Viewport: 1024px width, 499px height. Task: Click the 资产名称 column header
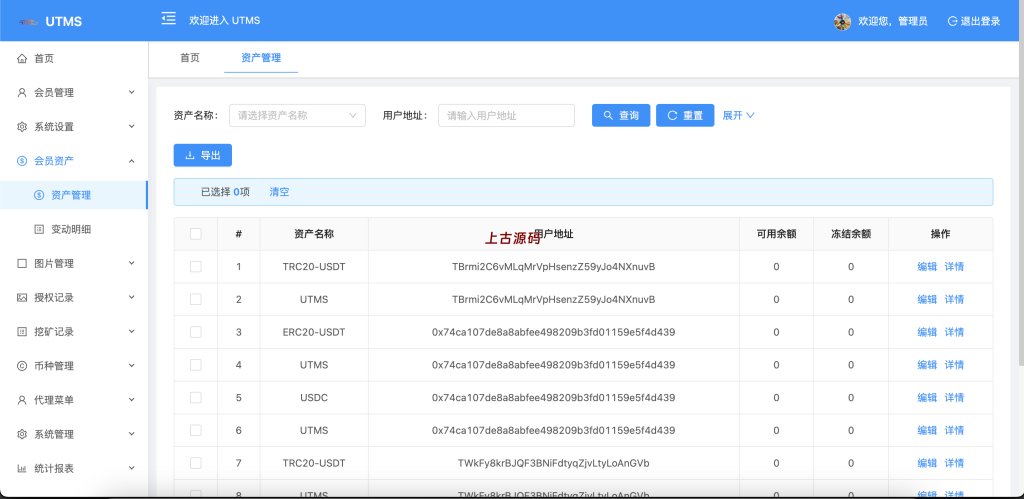[x=314, y=234]
